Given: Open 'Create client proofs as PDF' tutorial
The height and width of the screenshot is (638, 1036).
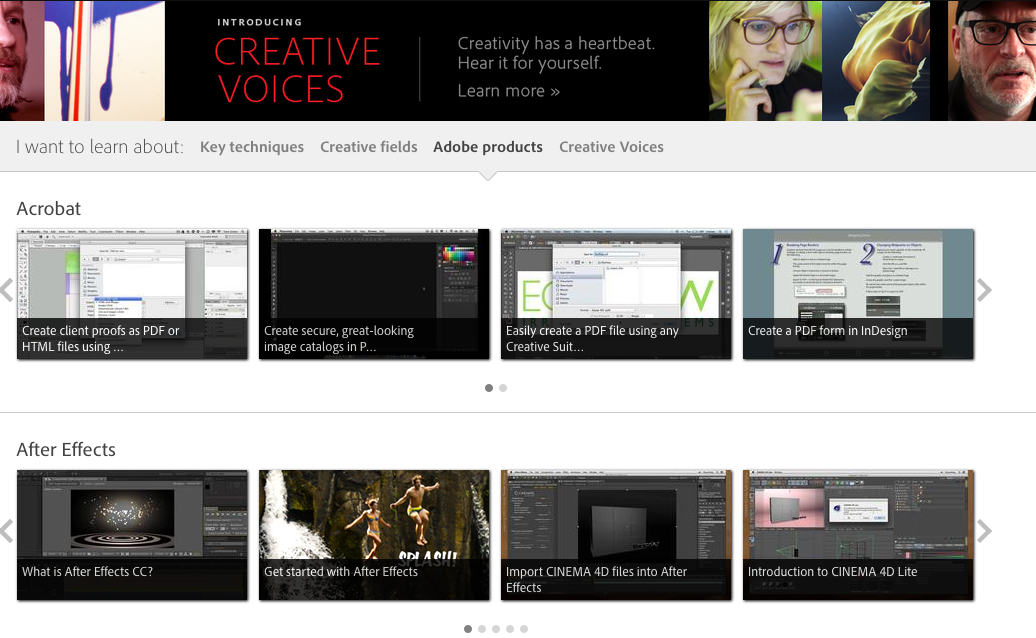Looking at the screenshot, I should coord(132,294).
